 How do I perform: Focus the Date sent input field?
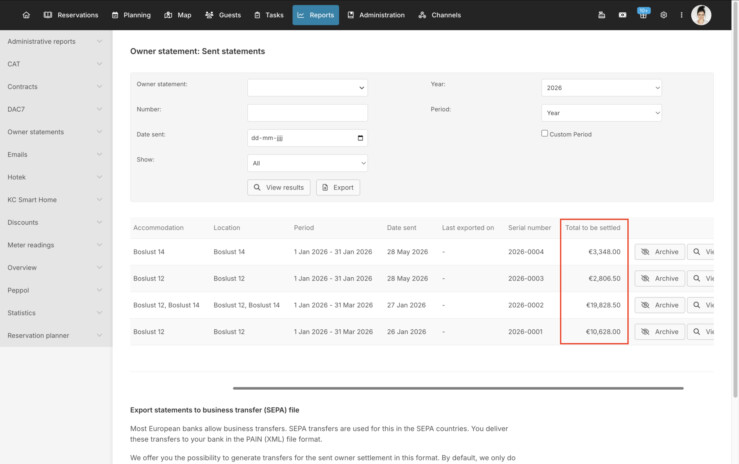click(307, 138)
